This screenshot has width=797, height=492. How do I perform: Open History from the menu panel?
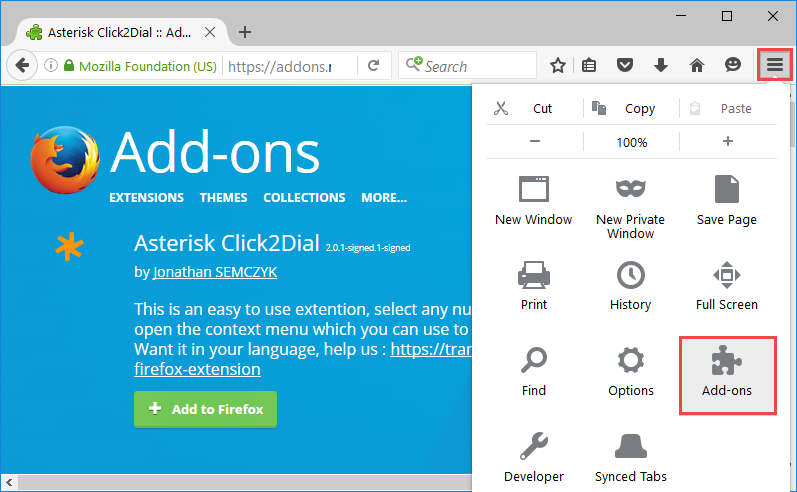tap(630, 286)
